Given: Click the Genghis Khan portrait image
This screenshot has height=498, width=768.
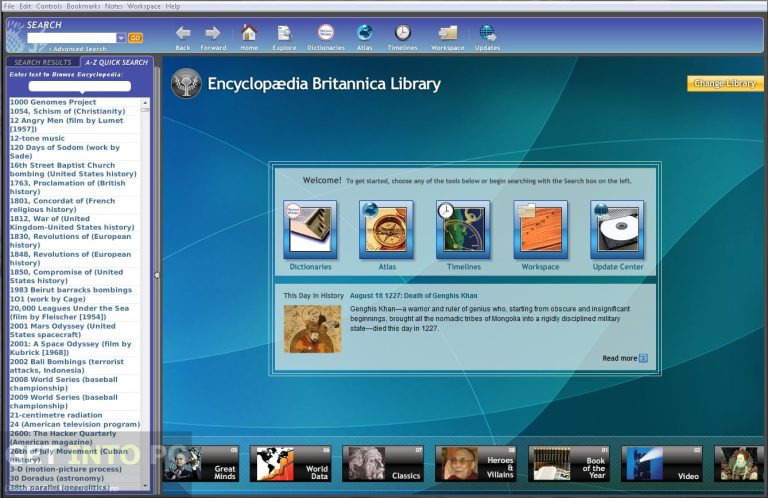Looking at the screenshot, I should point(312,329).
